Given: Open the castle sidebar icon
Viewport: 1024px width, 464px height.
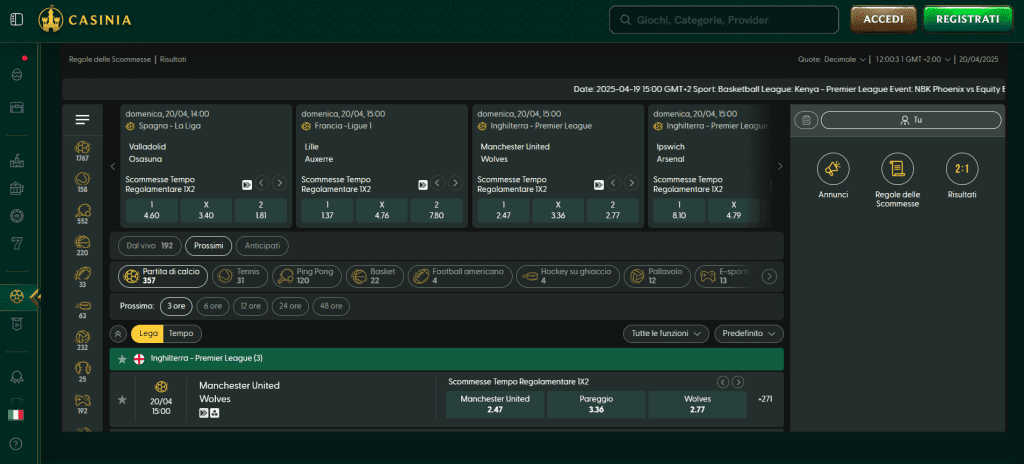Looking at the screenshot, I should [17, 160].
